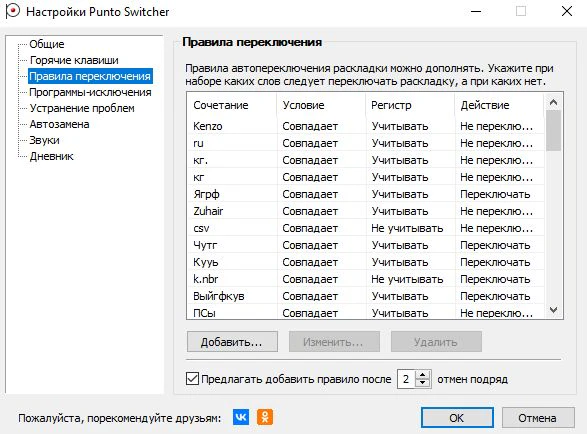Open the «Автозамена» section

tap(59, 124)
